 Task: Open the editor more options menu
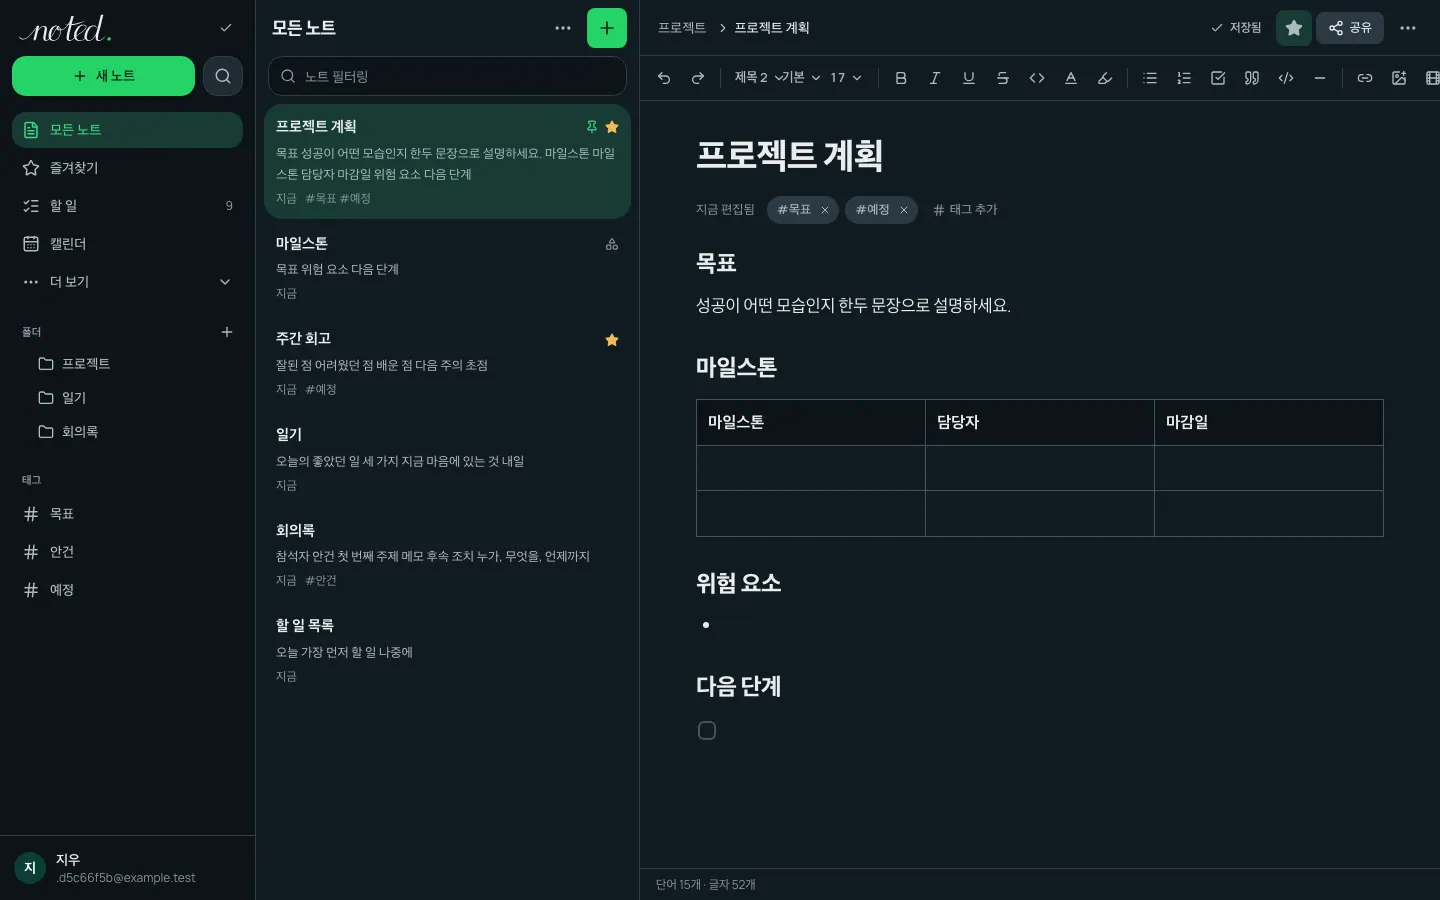[1408, 28]
